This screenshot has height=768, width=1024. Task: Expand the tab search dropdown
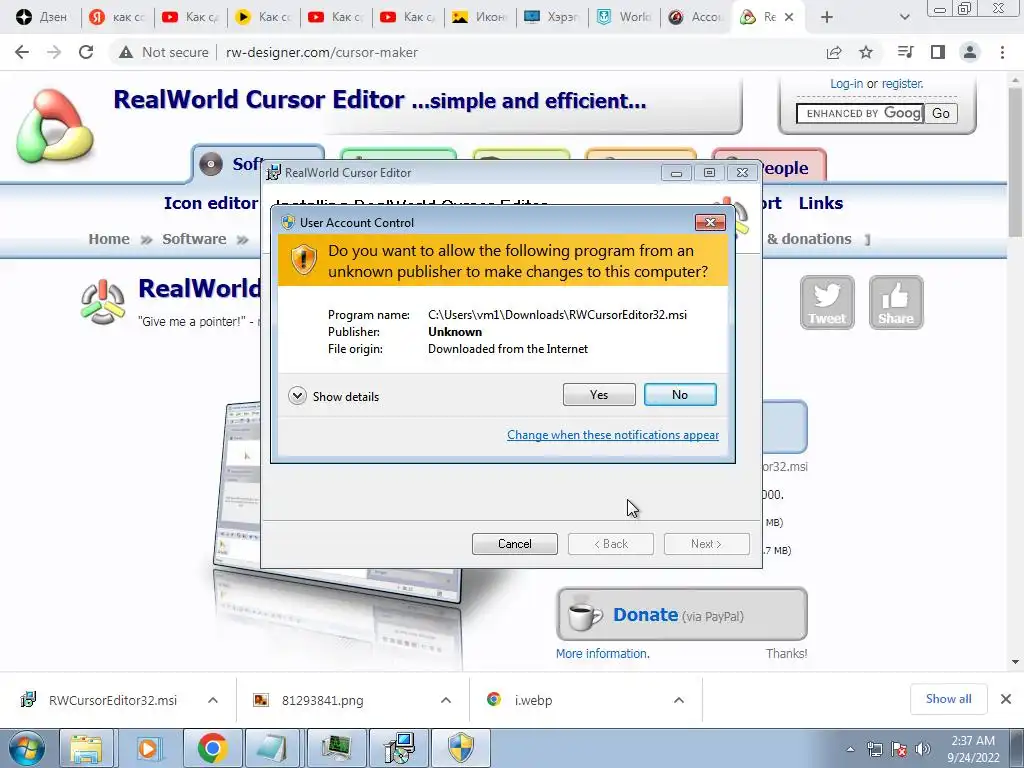tap(904, 17)
